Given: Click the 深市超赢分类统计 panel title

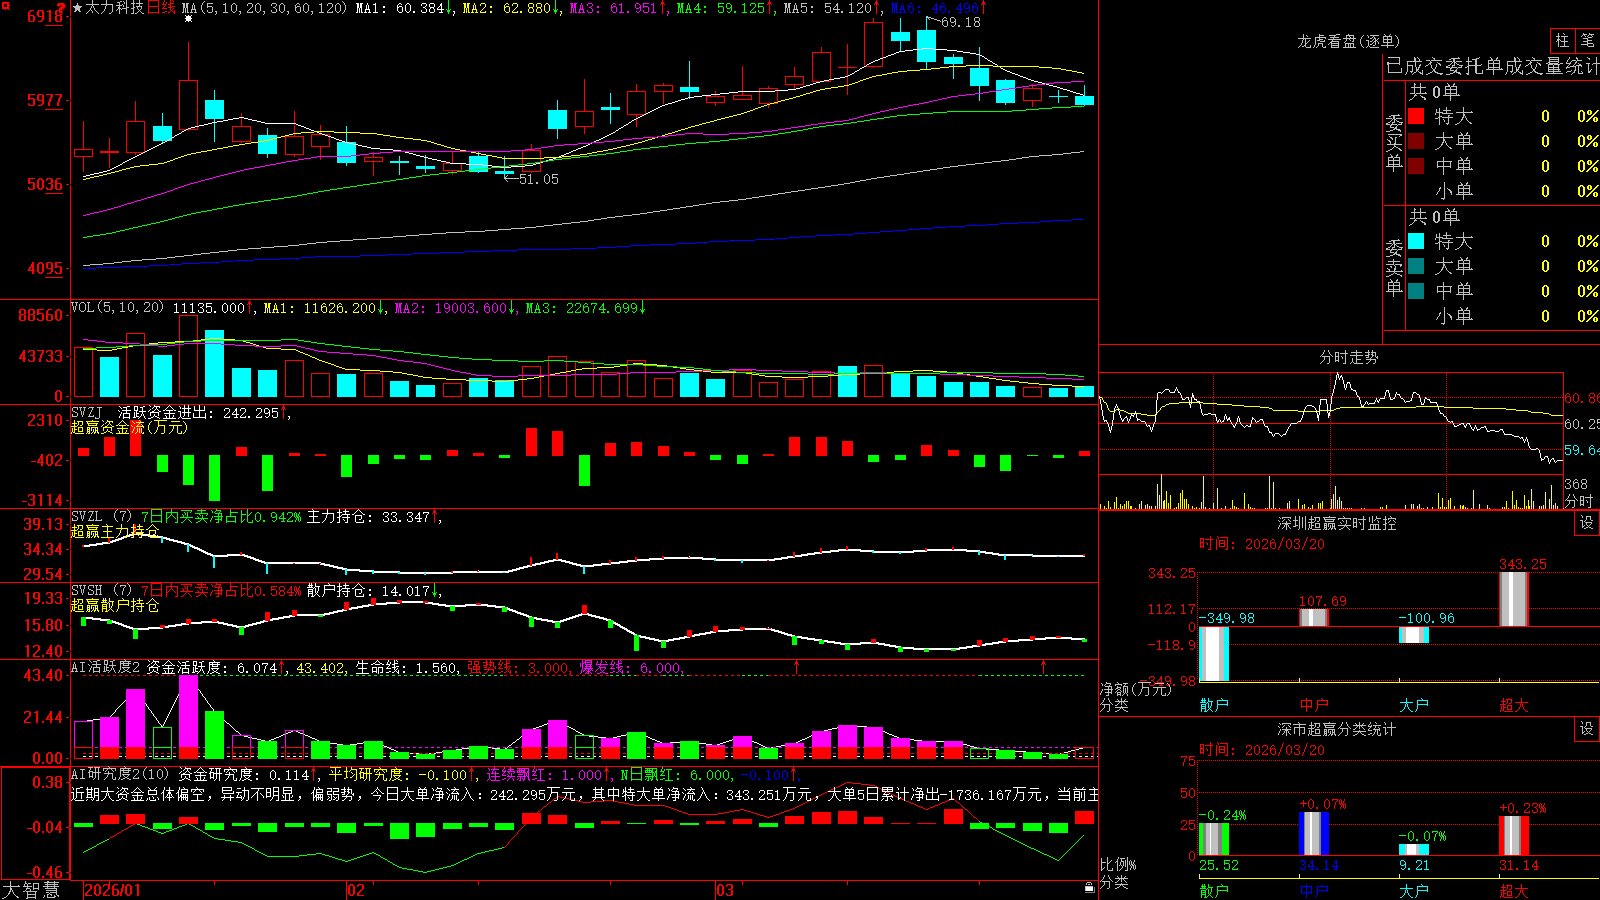Looking at the screenshot, I should click(x=1337, y=729).
